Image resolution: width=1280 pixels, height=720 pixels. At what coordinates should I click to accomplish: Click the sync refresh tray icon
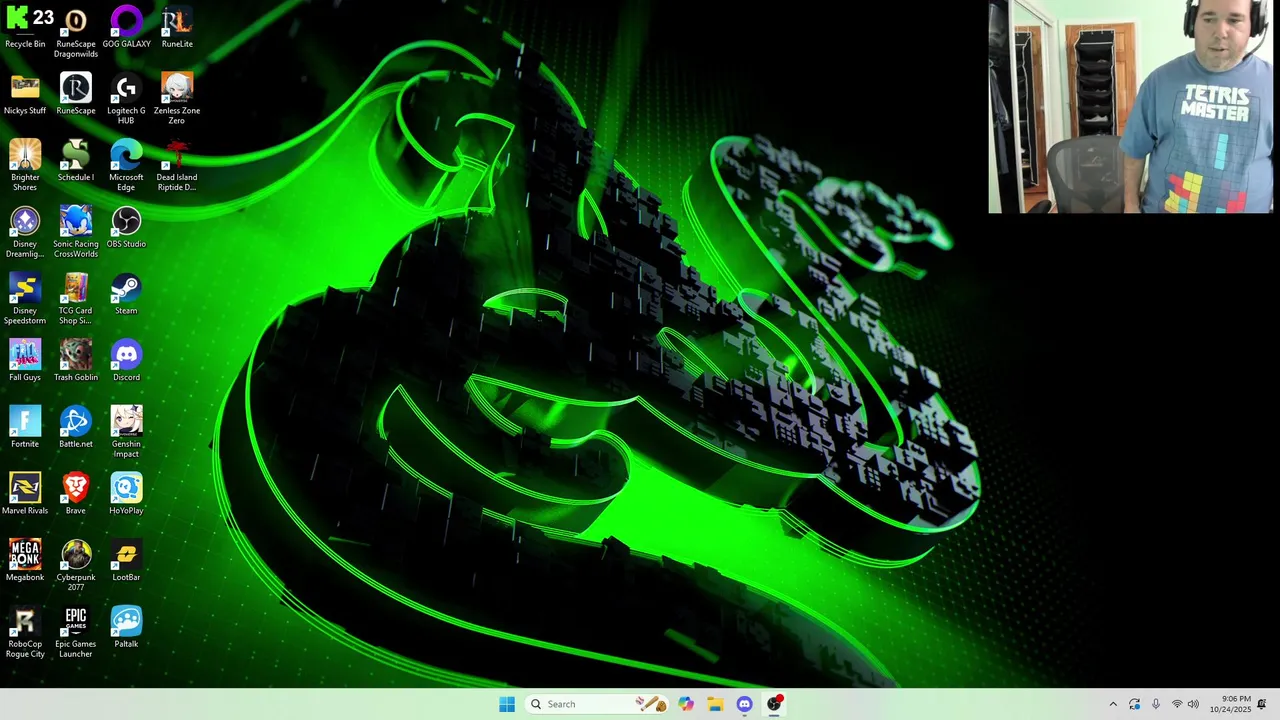[x=1134, y=704]
